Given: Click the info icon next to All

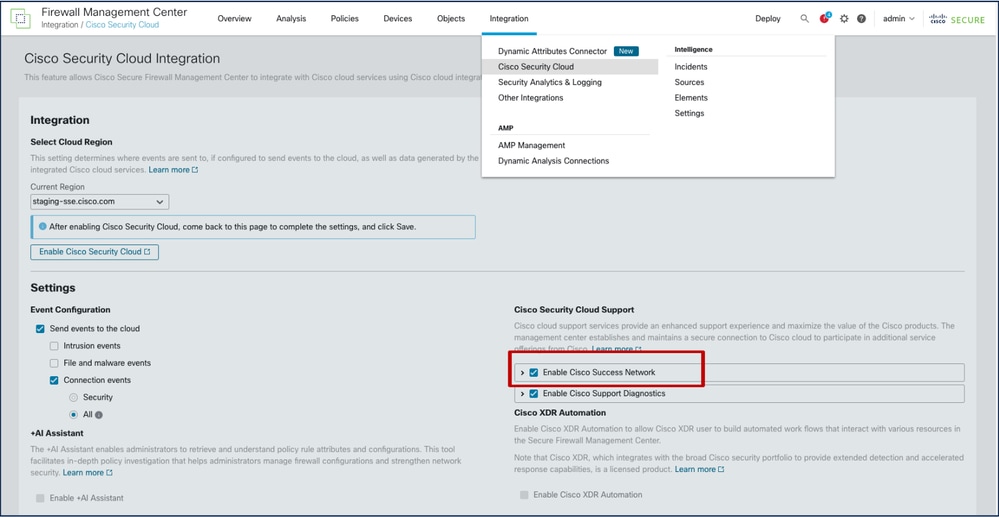Looking at the screenshot, I should click(x=99, y=415).
